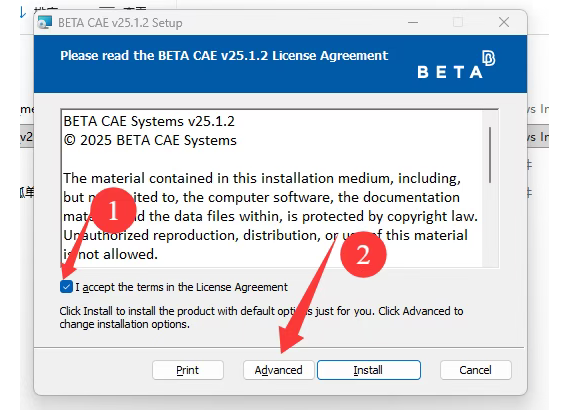
Task: Minimize the BETA CAE Setup window
Action: (x=413, y=23)
